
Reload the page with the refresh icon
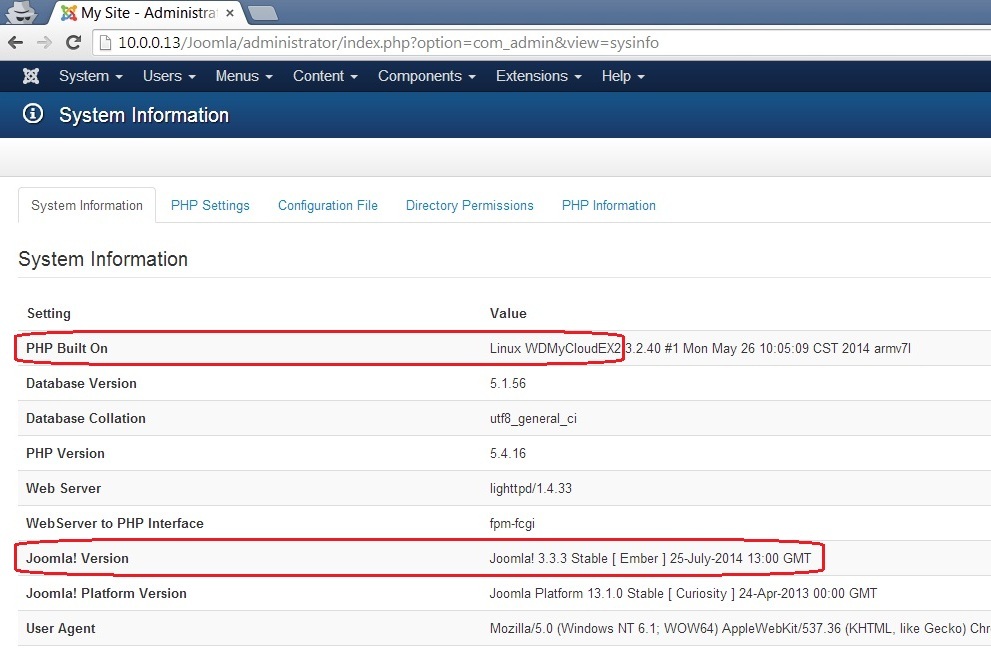[x=73, y=42]
